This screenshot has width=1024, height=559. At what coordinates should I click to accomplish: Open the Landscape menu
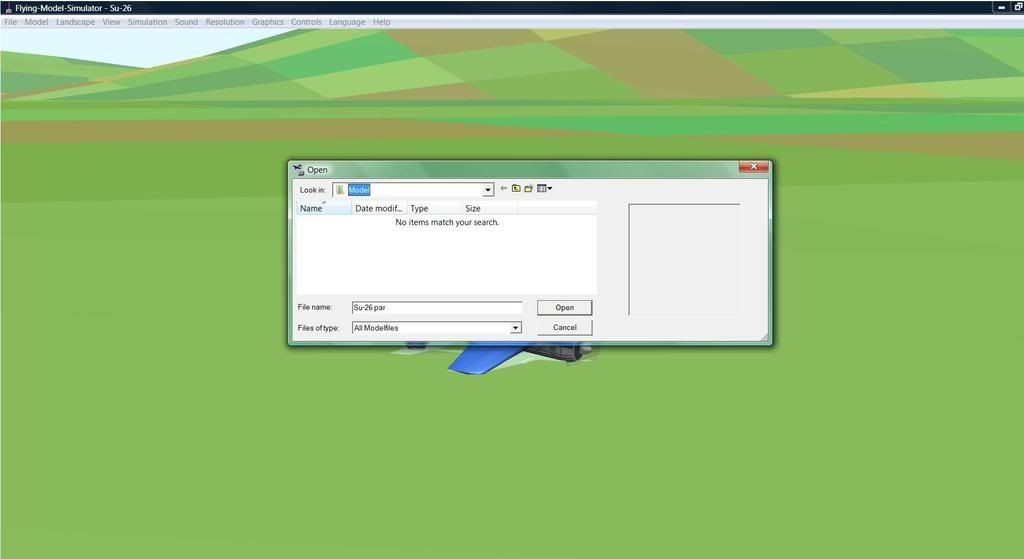[75, 22]
